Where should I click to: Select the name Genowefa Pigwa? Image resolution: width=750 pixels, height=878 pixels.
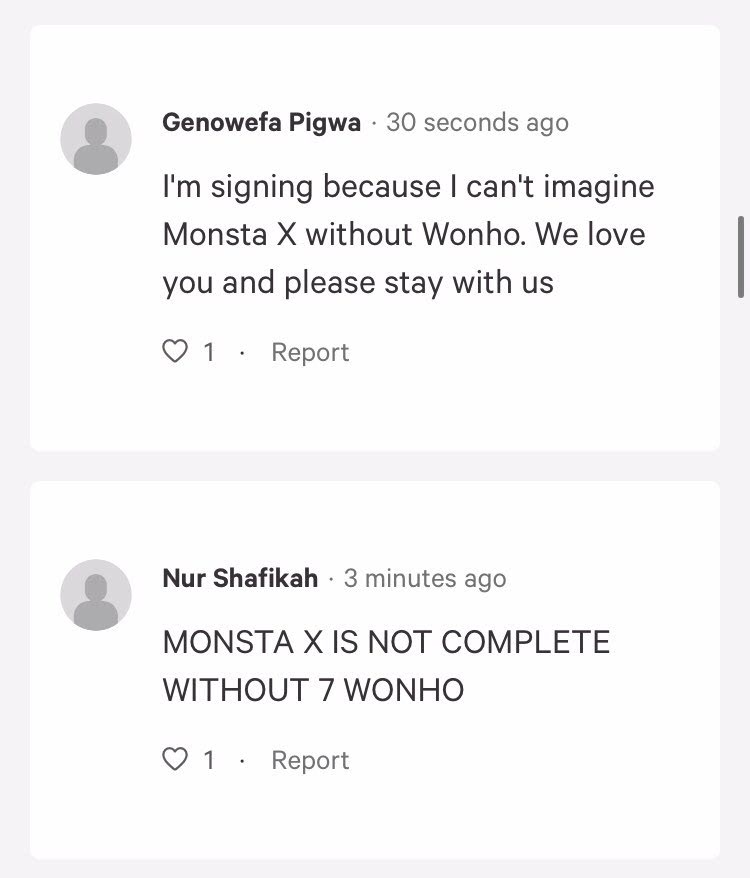click(261, 123)
